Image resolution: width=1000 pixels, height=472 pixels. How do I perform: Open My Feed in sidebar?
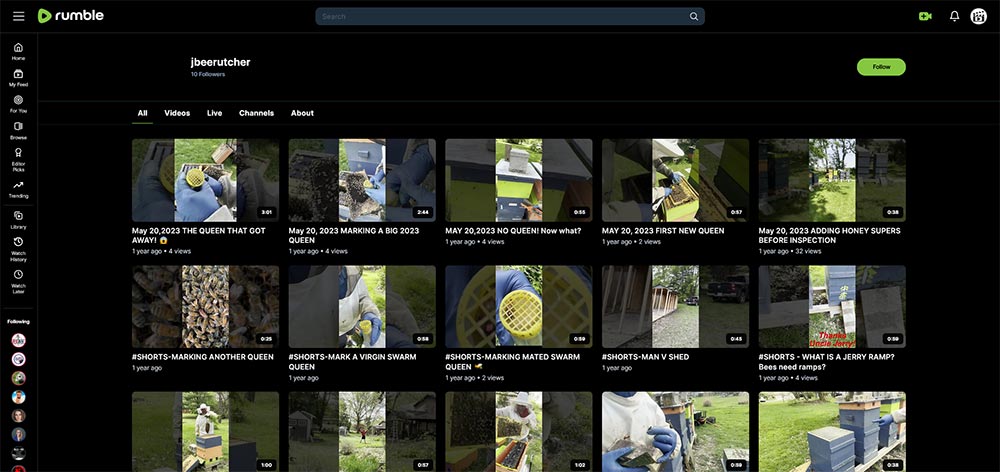click(18, 78)
